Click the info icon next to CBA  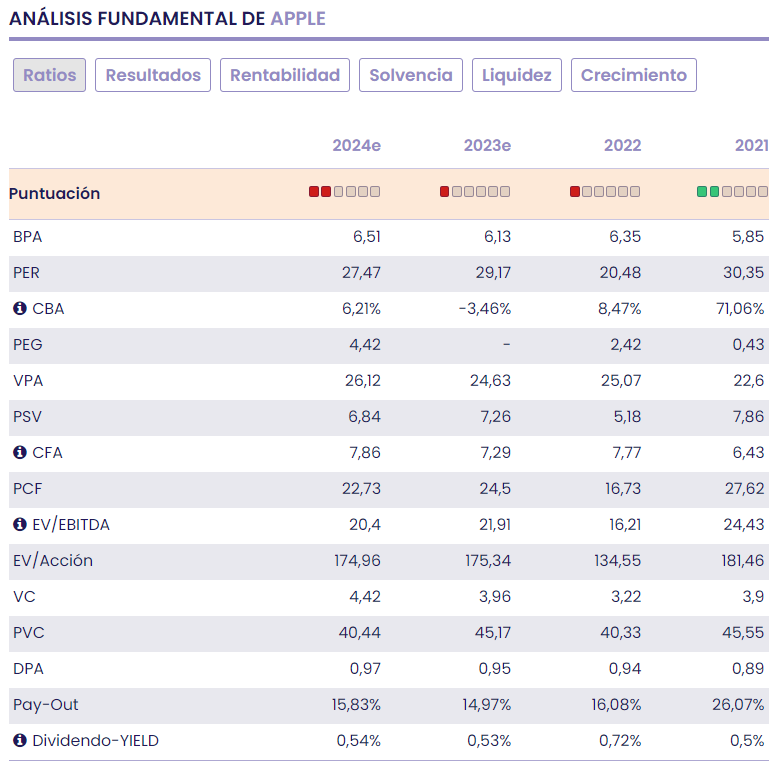19,309
